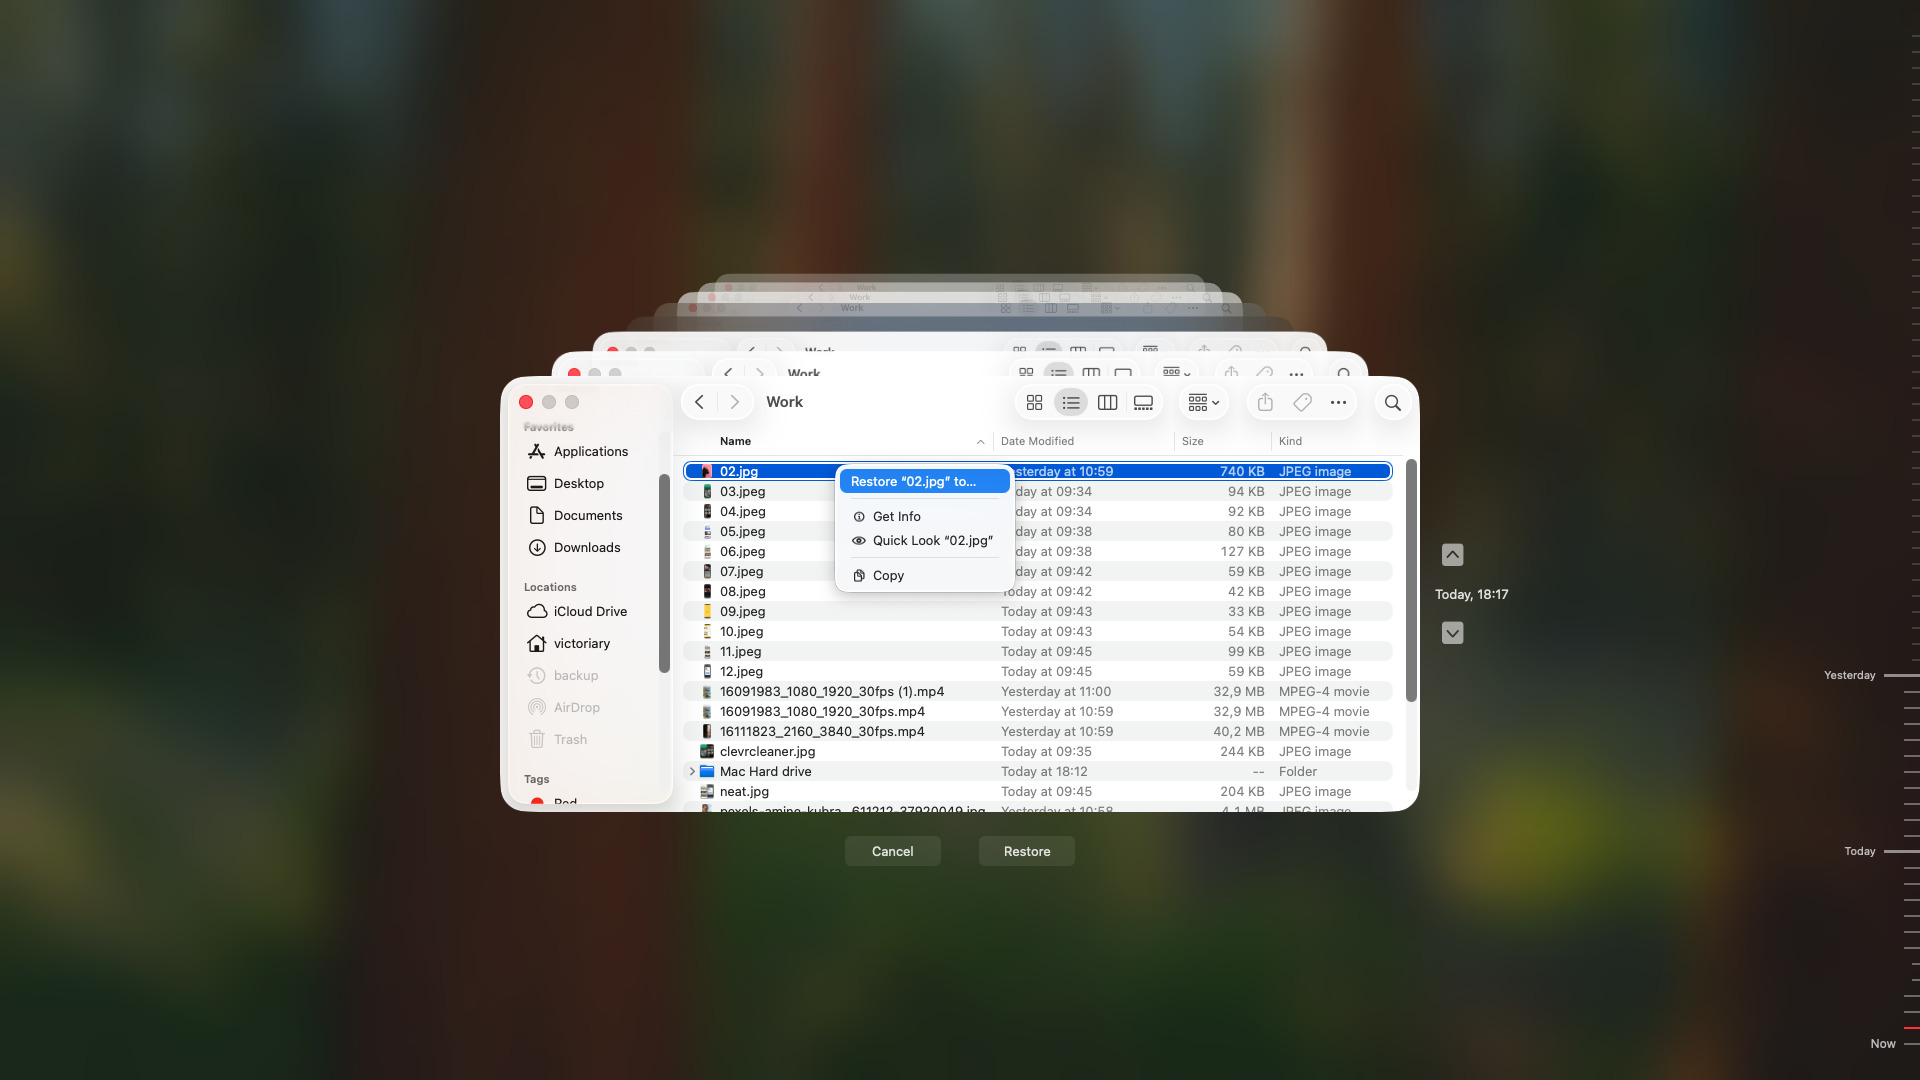Select the 02.jpg file row
This screenshot has width=1920, height=1080.
pos(1038,471)
